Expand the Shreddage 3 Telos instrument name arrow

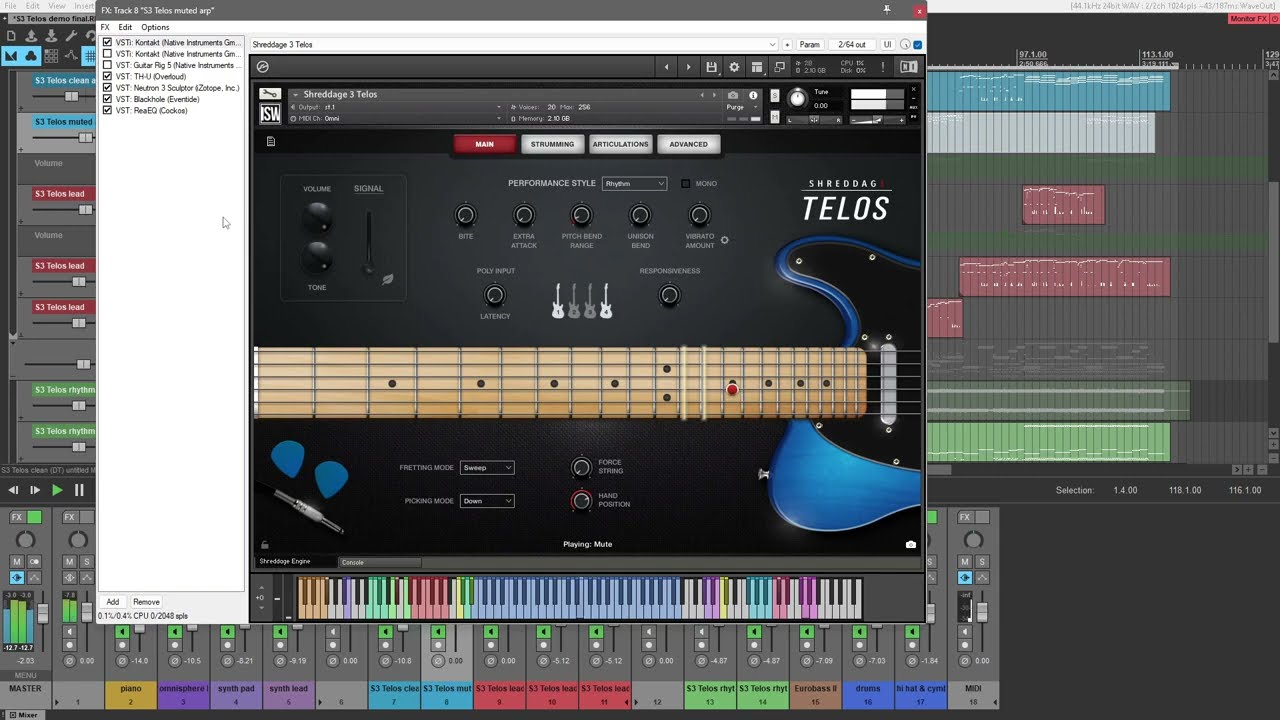(x=295, y=95)
